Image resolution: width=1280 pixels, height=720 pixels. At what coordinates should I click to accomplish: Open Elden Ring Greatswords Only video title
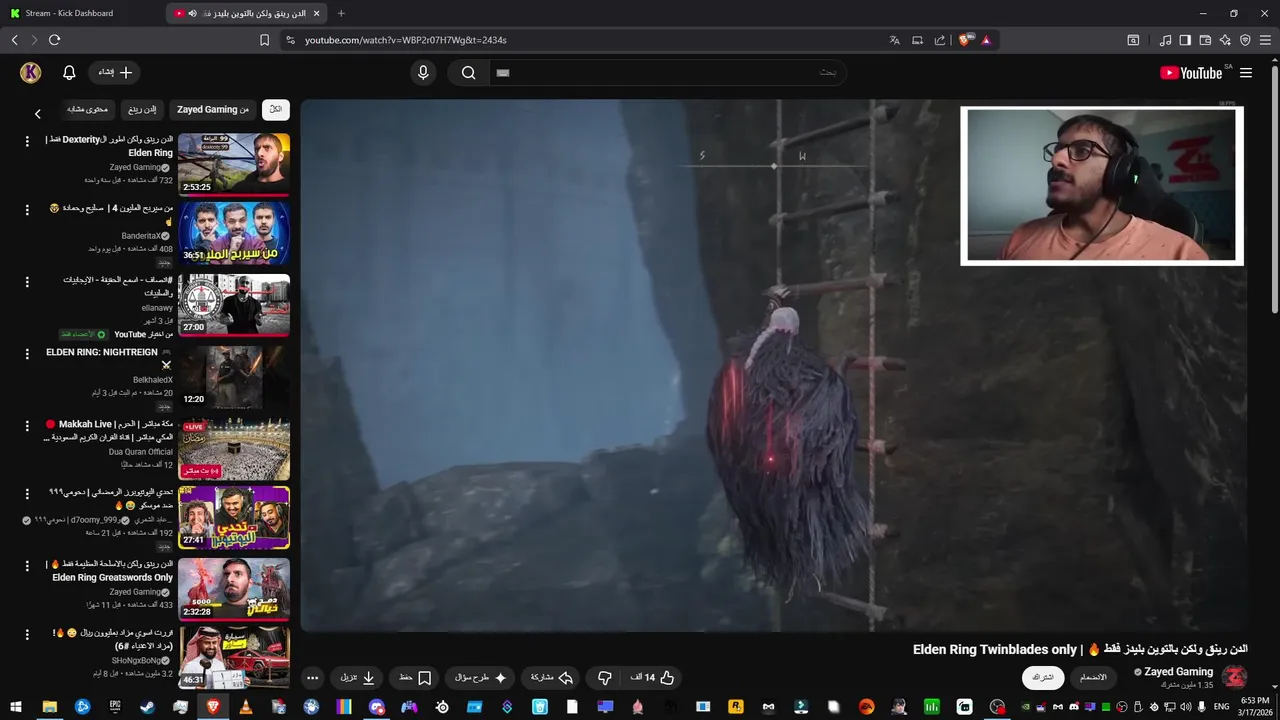111,571
